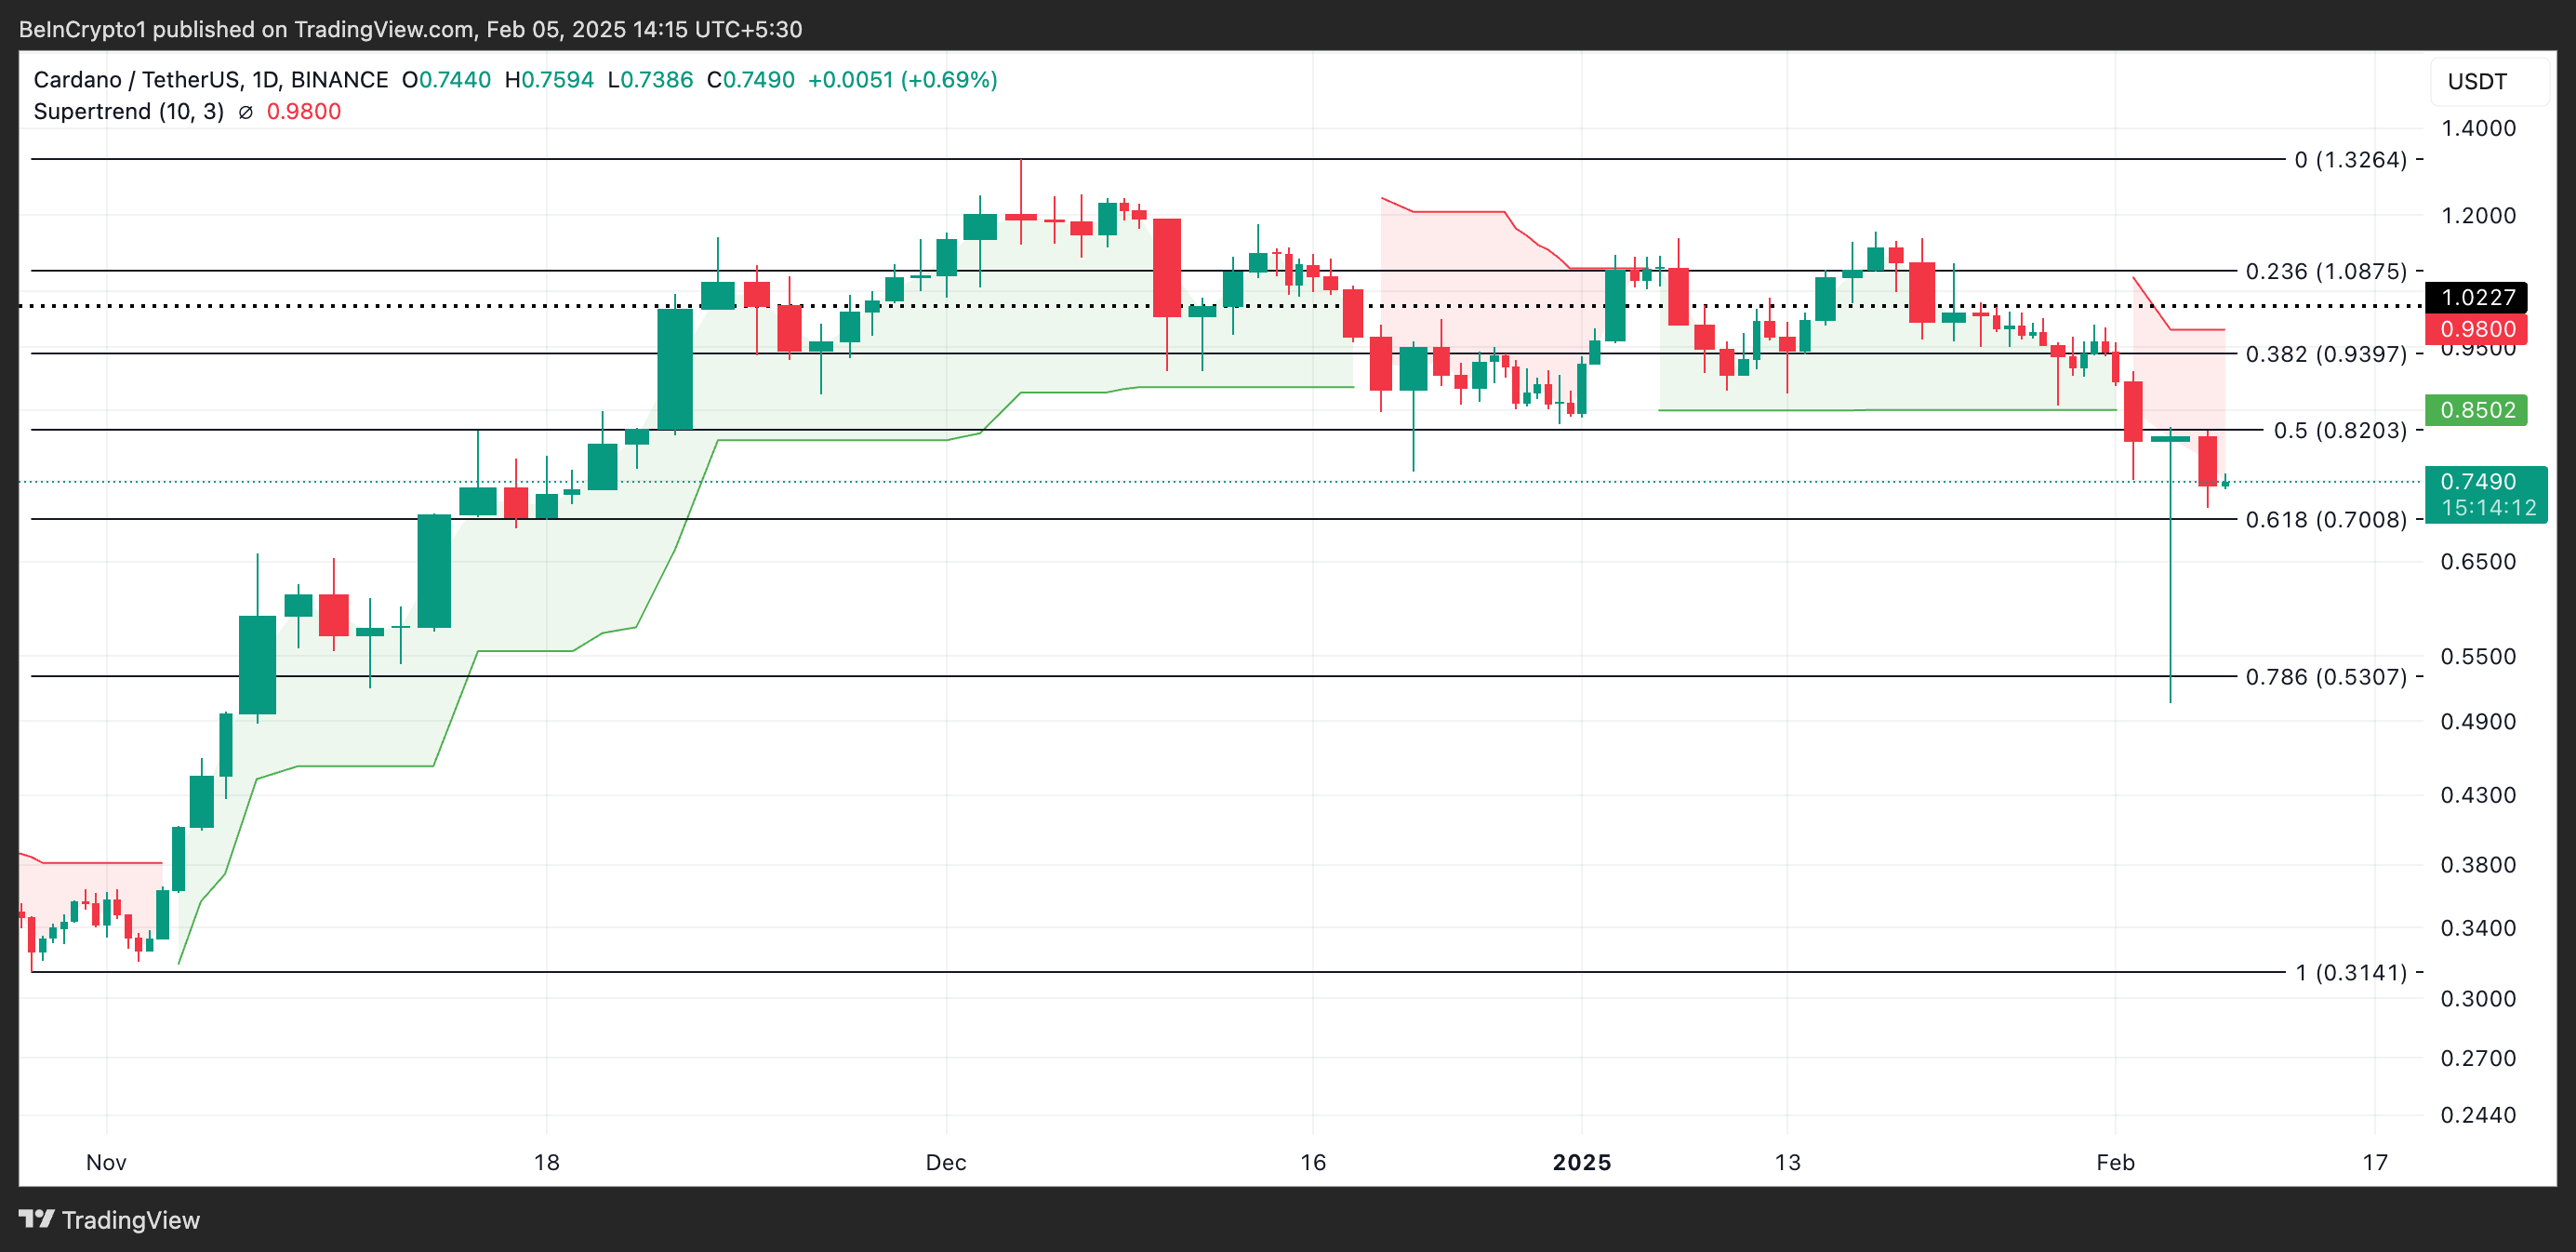The width and height of the screenshot is (2576, 1252).
Task: Click the Supertrend empty-value symbol icon
Action: point(245,112)
